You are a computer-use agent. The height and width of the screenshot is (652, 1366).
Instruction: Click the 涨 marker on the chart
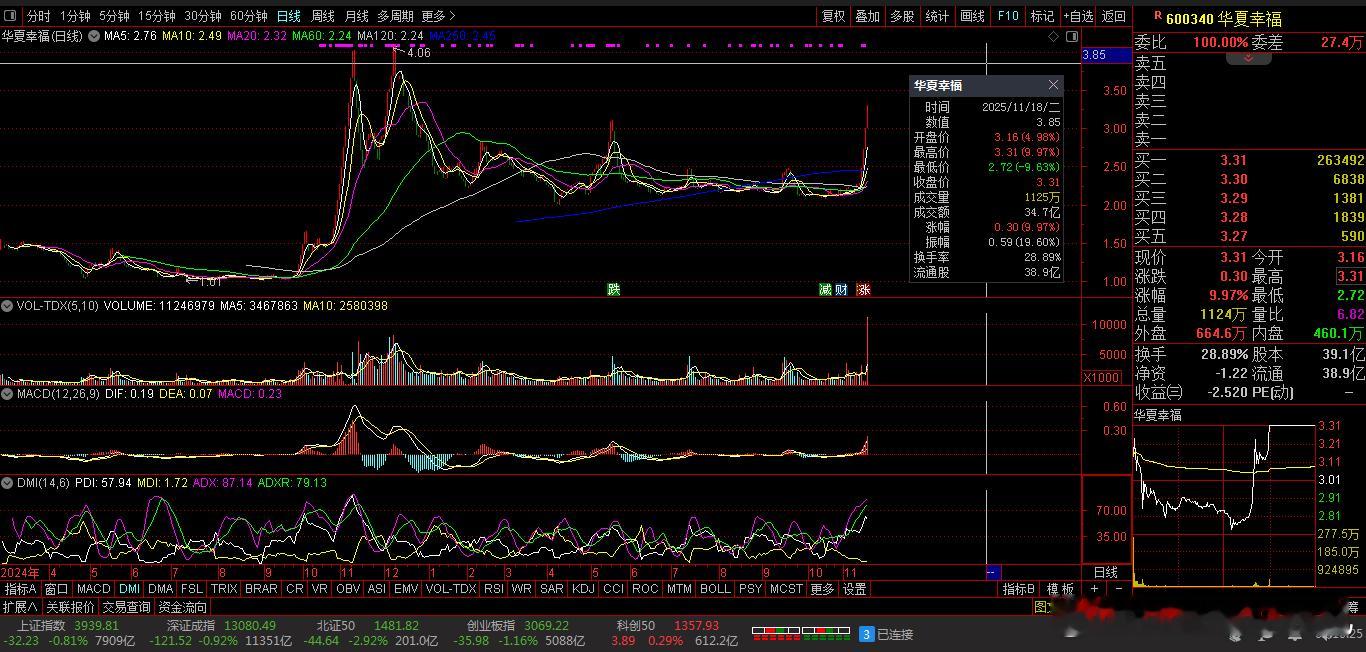point(864,289)
